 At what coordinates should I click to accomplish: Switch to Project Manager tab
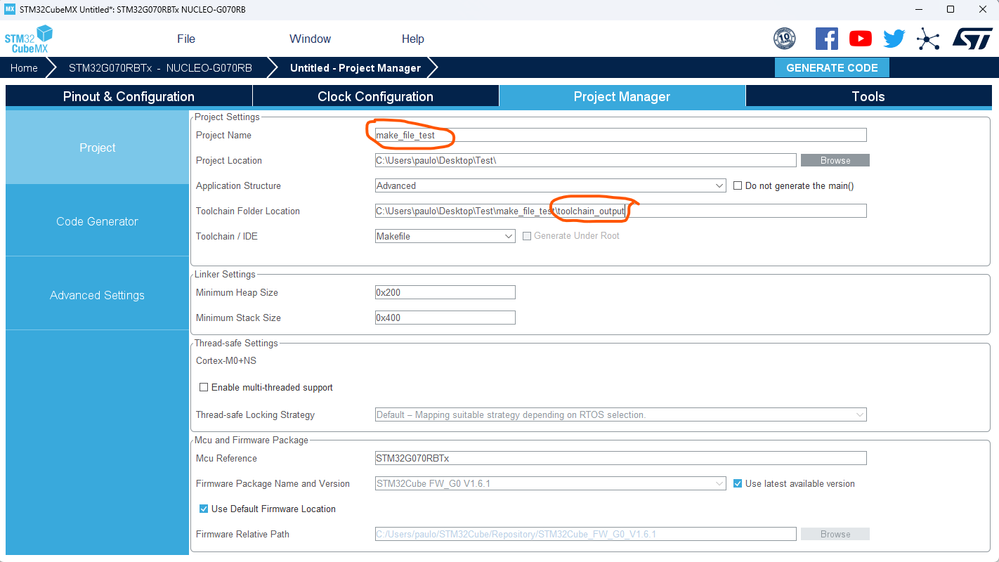coord(622,96)
